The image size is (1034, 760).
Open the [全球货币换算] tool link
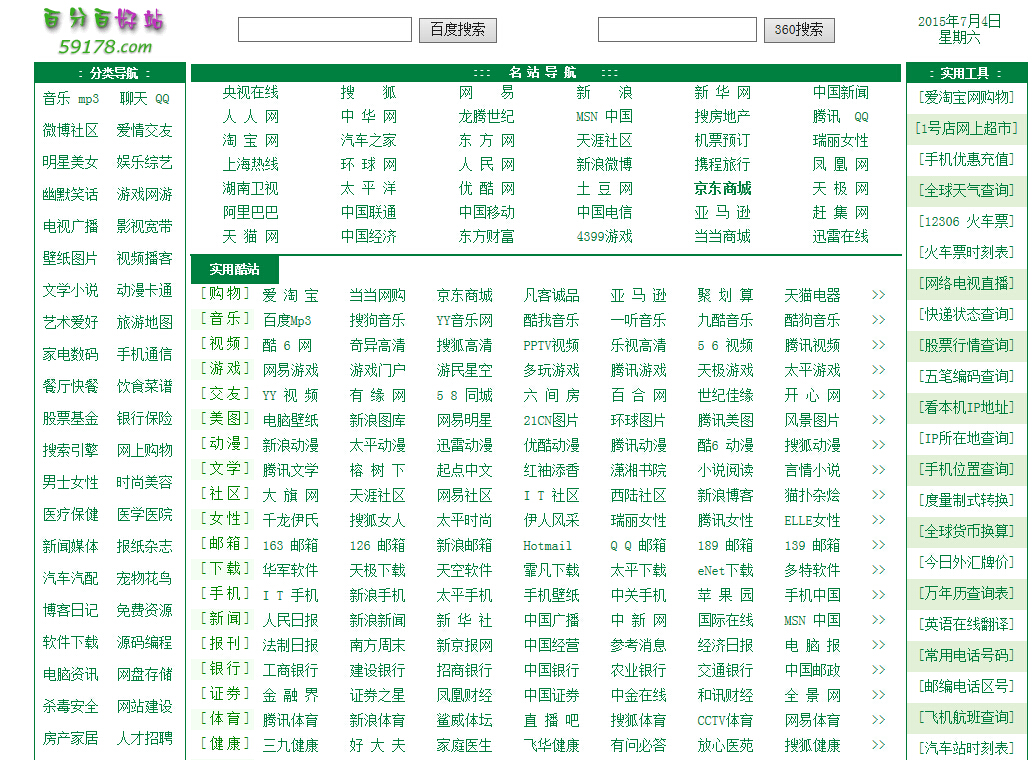967,532
